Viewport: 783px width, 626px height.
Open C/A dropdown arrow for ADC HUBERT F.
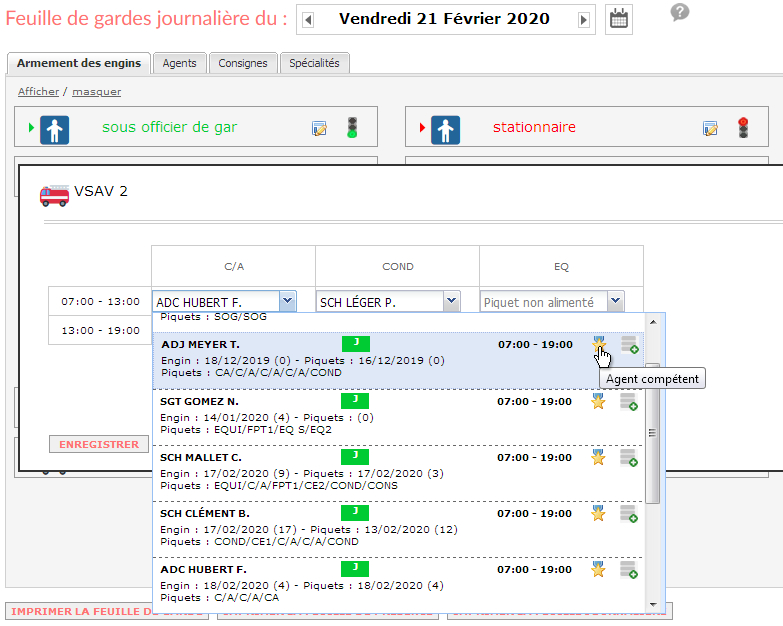(288, 302)
